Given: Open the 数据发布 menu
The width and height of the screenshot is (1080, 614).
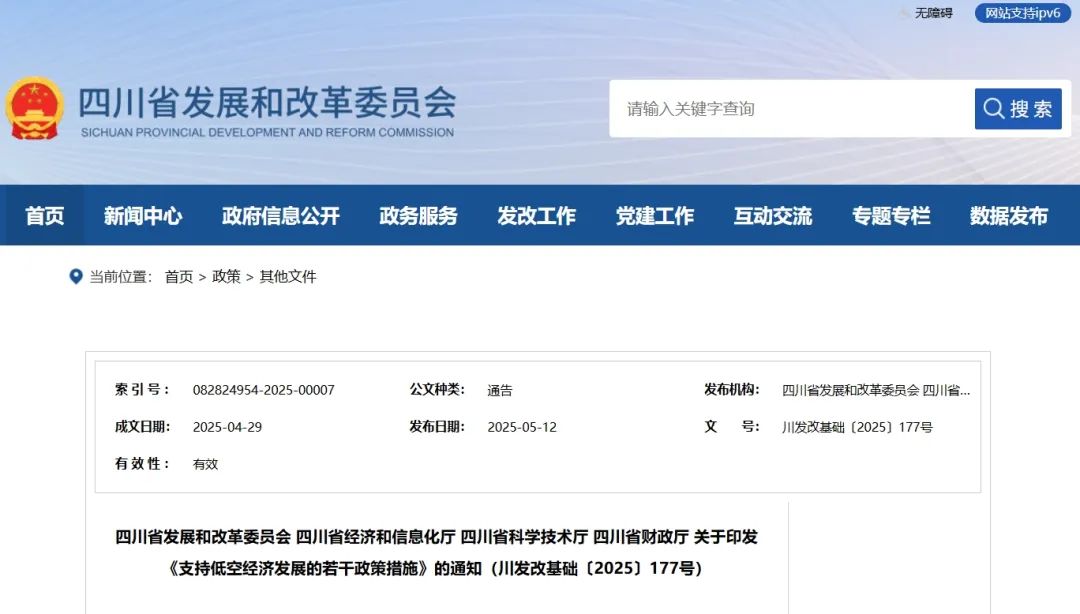Looking at the screenshot, I should click(1009, 216).
